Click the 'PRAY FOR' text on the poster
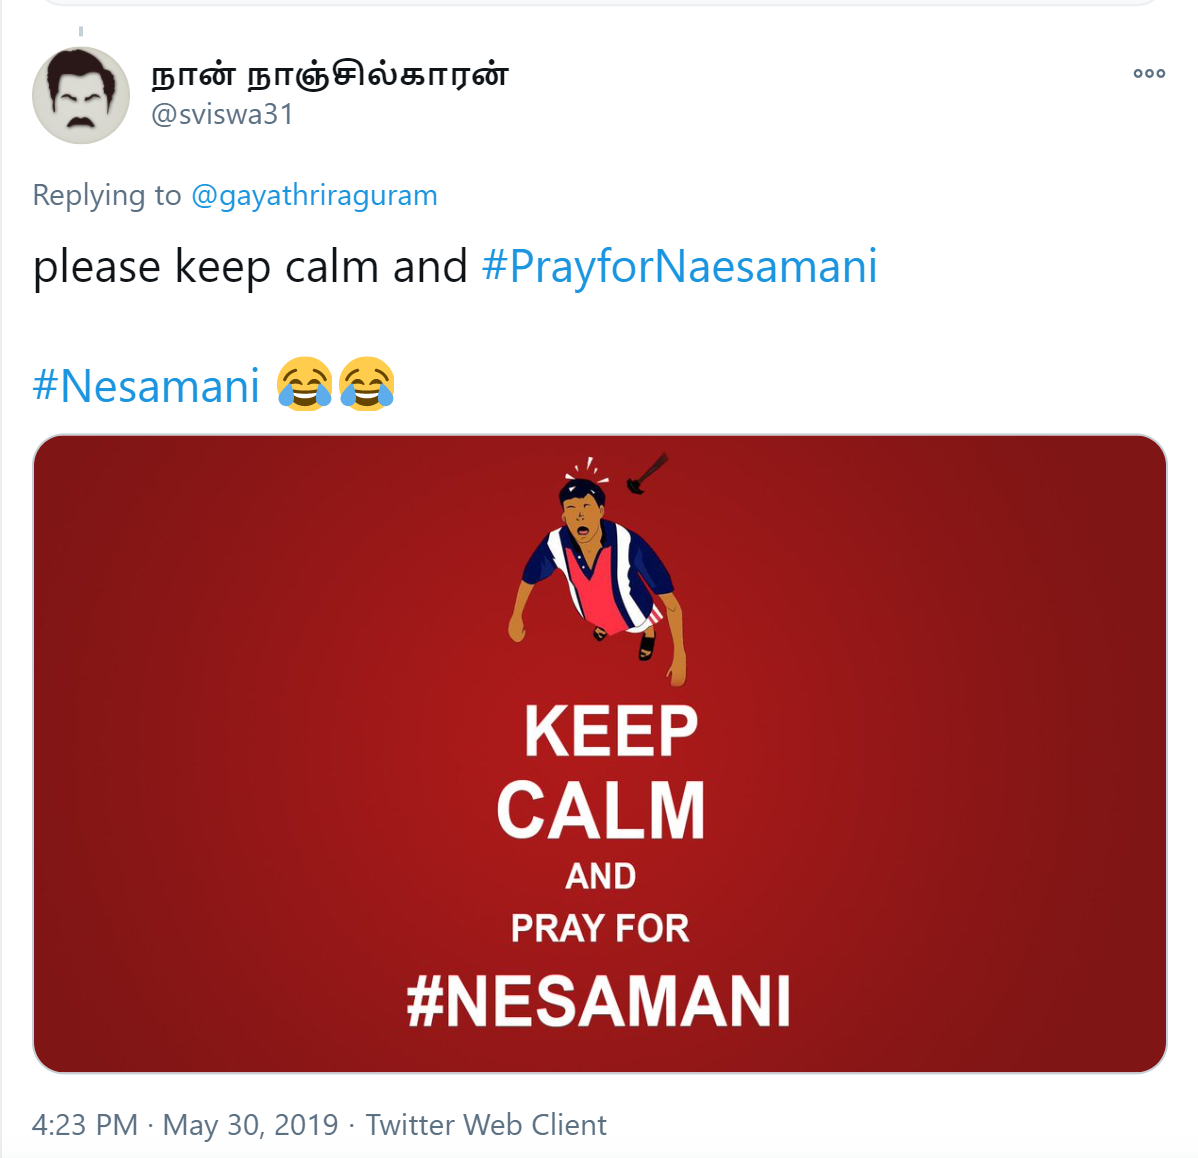Viewport: 1198px width, 1158px height. [x=601, y=928]
